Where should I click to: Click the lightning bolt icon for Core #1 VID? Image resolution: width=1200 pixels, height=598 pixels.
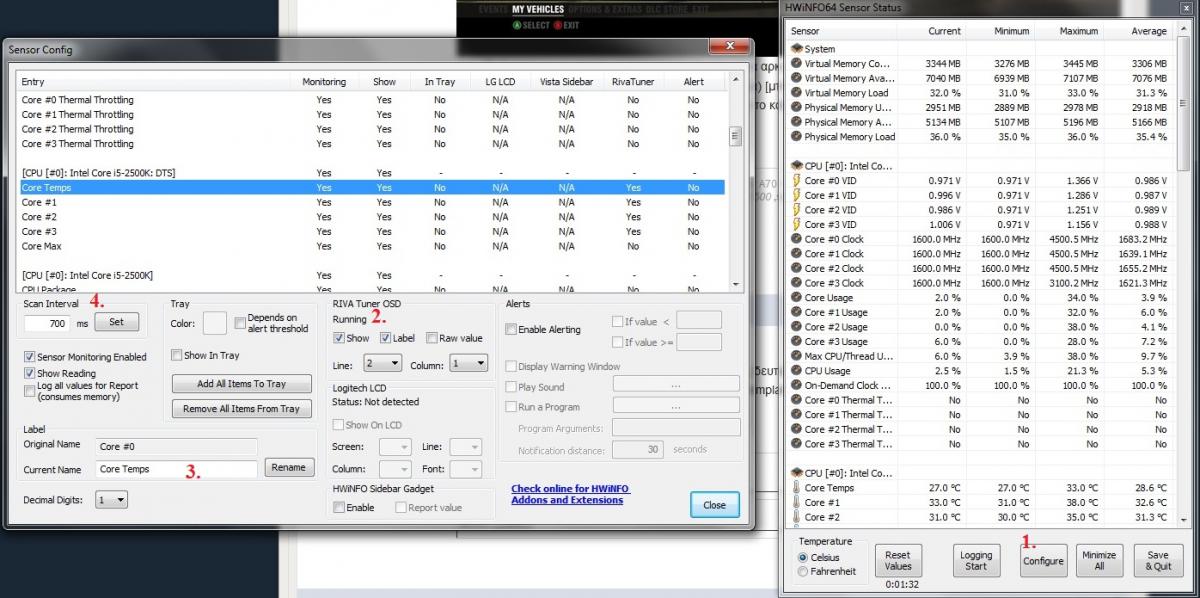[x=796, y=195]
